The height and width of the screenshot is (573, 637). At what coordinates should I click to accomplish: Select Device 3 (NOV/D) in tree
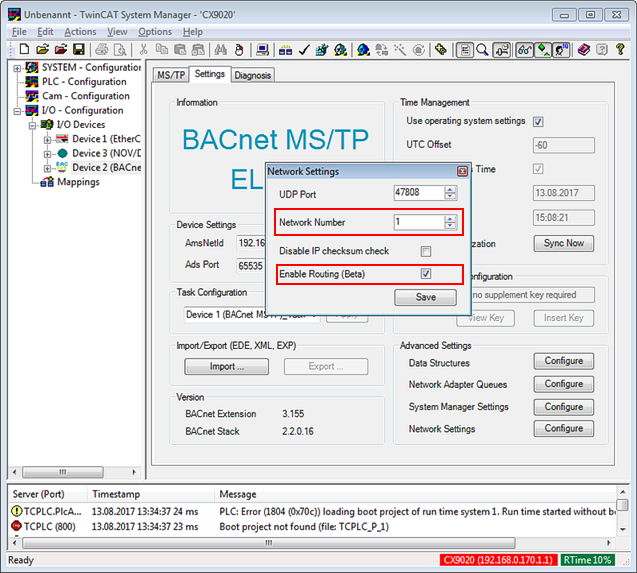[x=106, y=153]
